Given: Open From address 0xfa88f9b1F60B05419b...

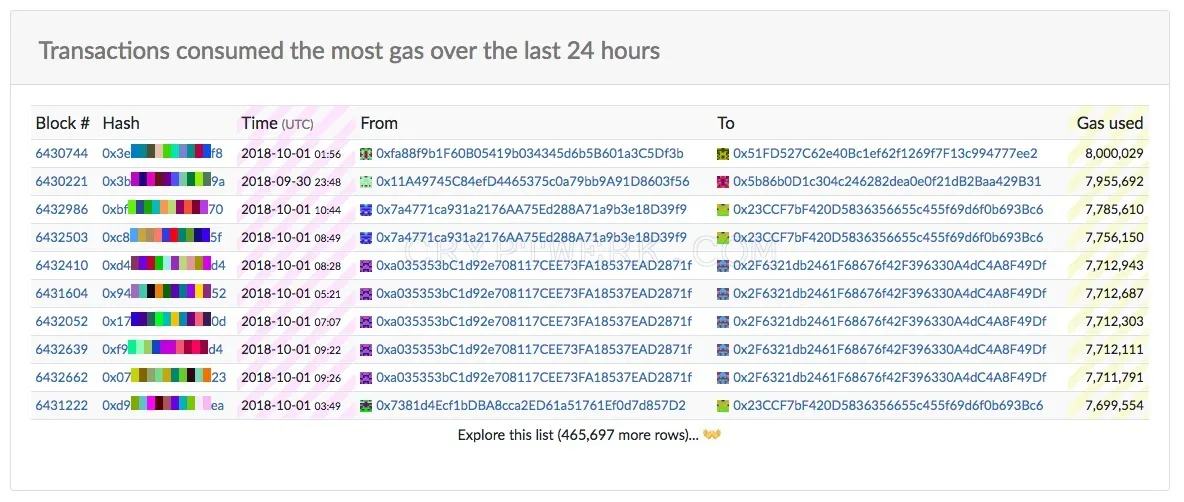Looking at the screenshot, I should point(530,153).
